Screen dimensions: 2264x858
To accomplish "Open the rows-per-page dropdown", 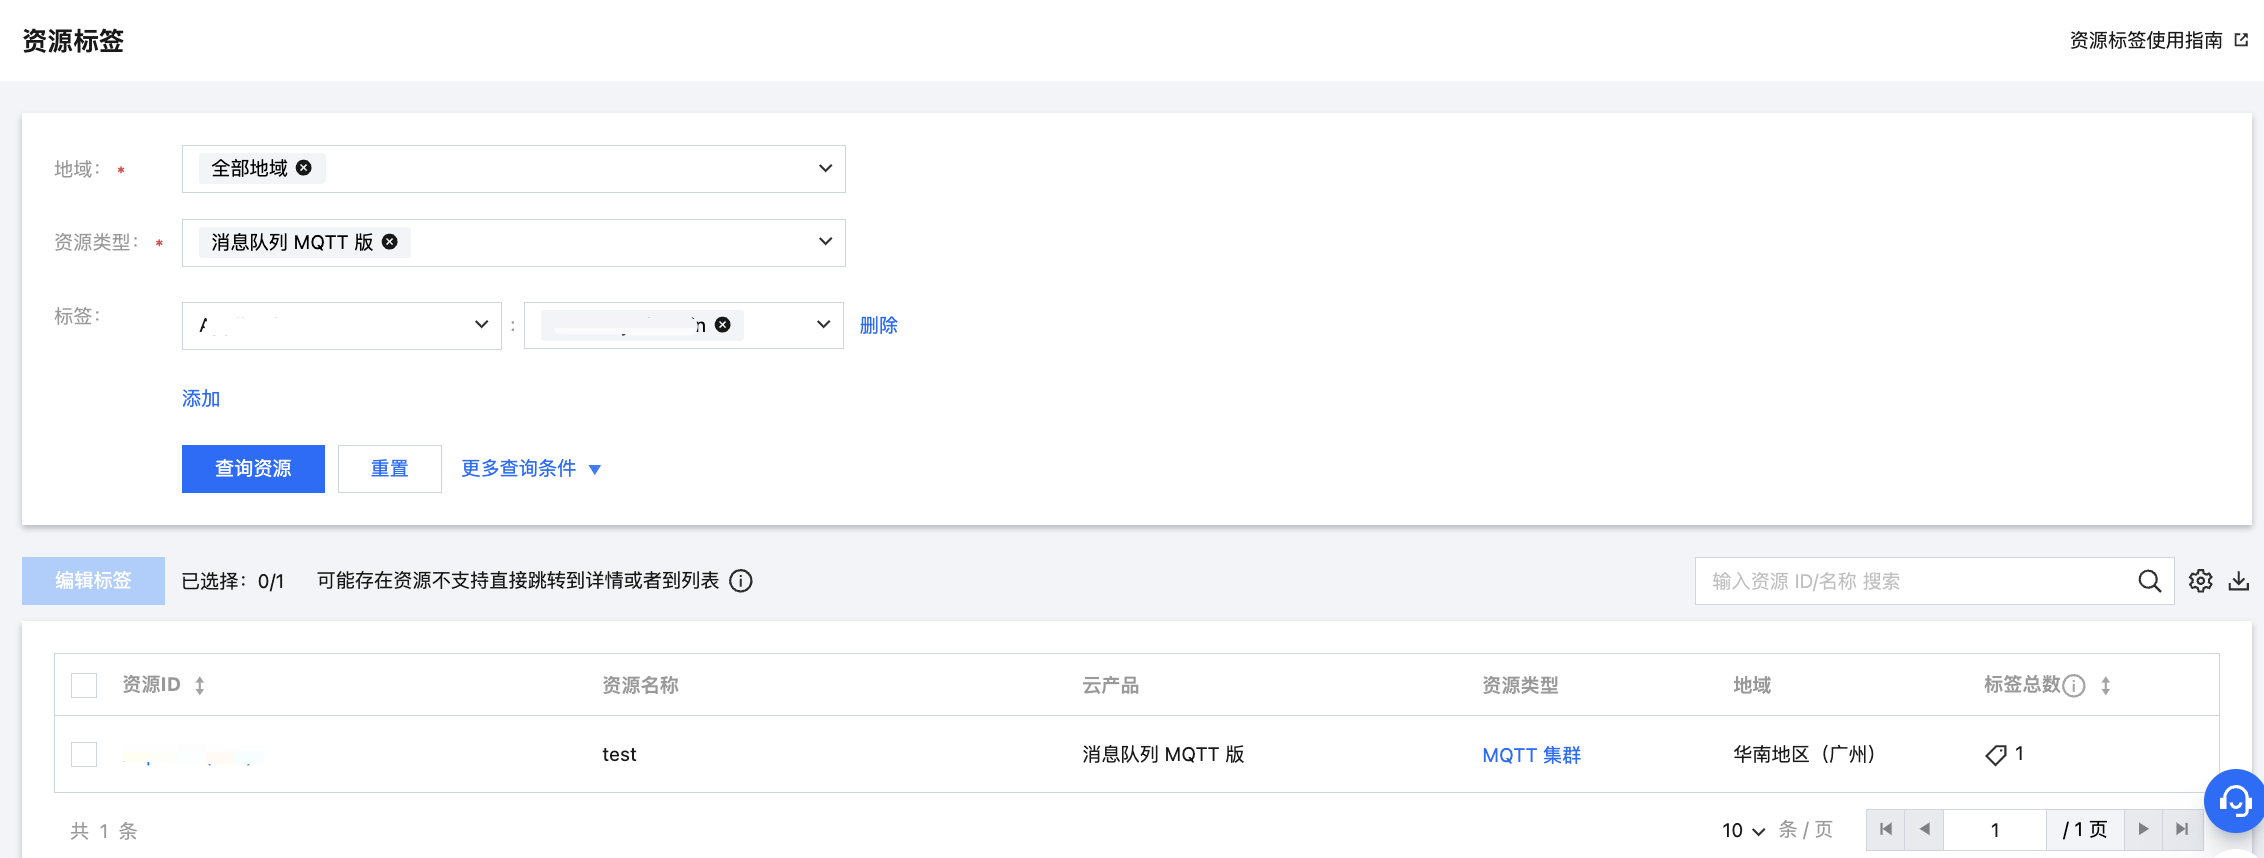I will pos(1743,830).
